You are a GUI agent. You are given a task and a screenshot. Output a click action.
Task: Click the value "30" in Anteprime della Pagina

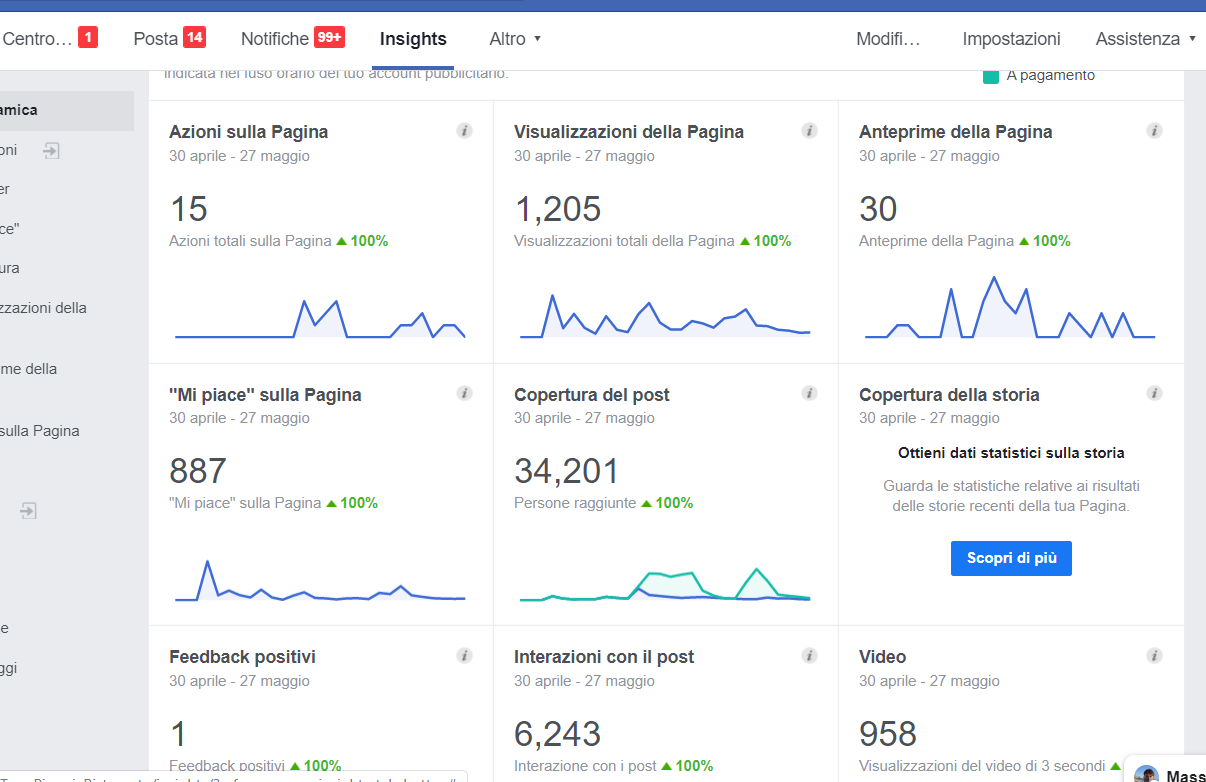[x=879, y=209]
